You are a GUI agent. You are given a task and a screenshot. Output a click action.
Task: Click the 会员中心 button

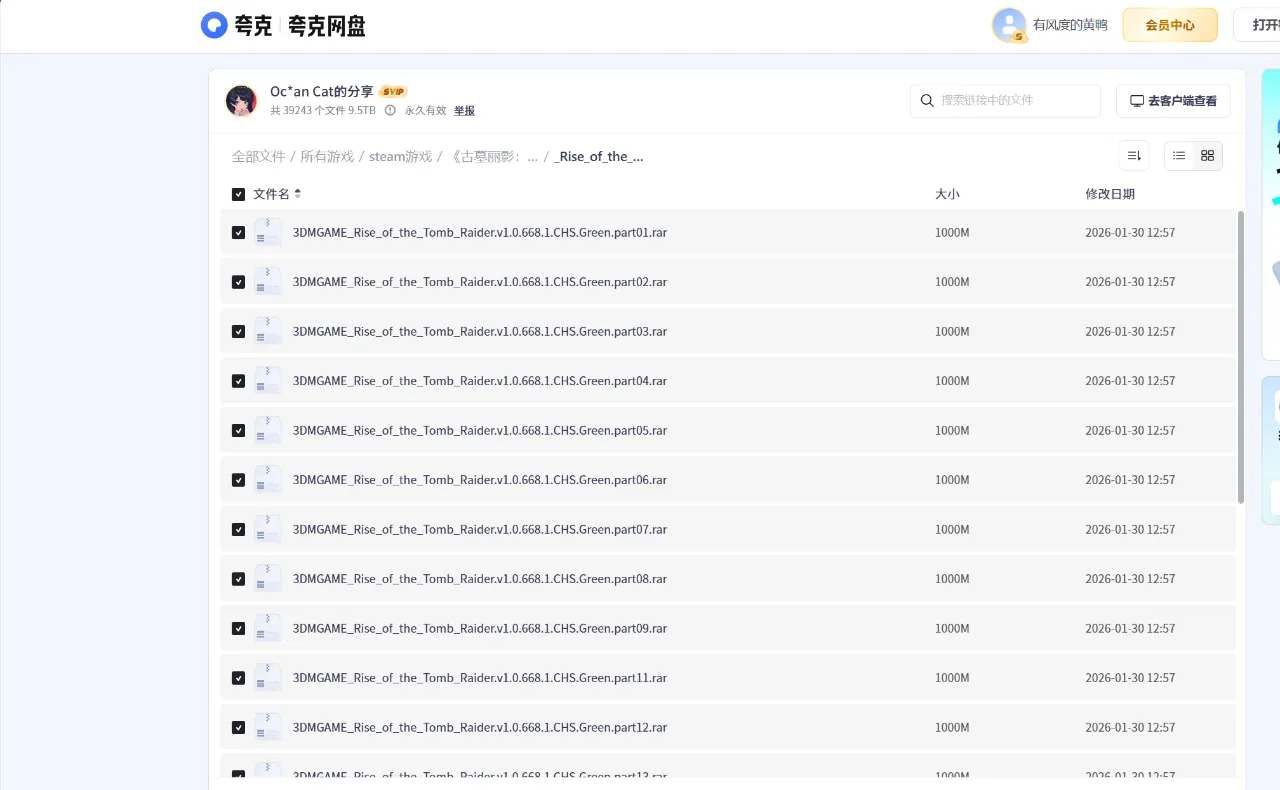click(1169, 25)
